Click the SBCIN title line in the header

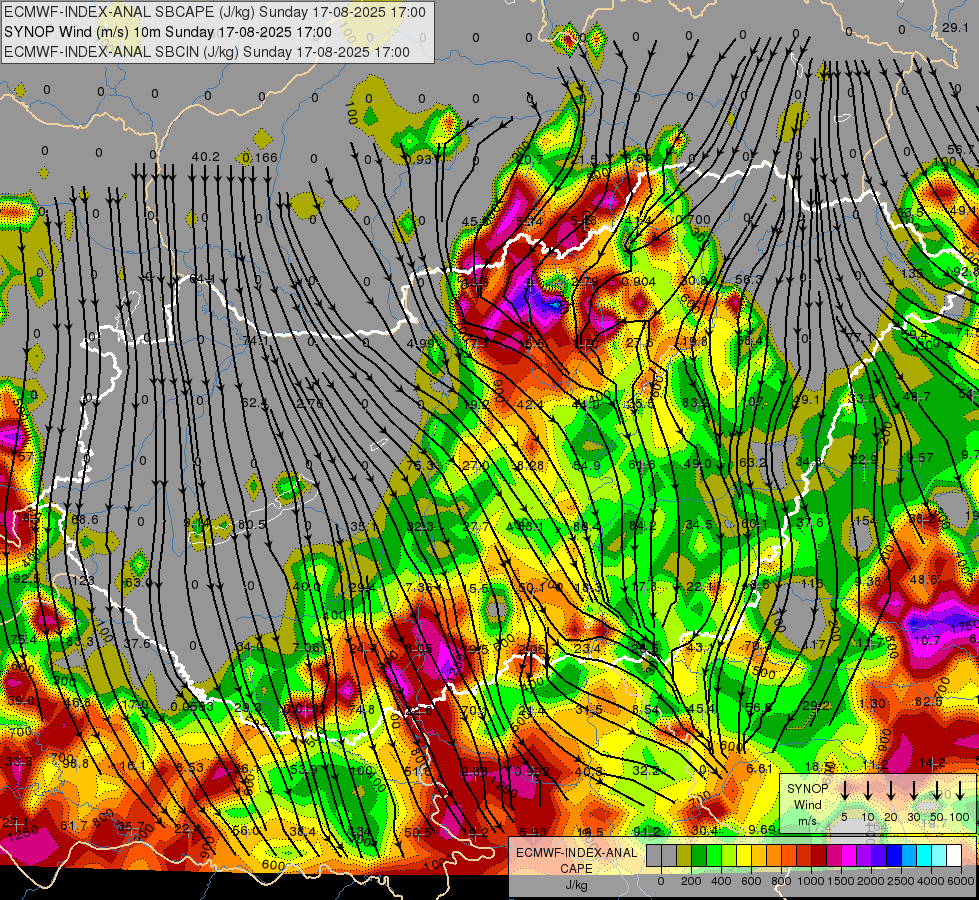pos(207,52)
